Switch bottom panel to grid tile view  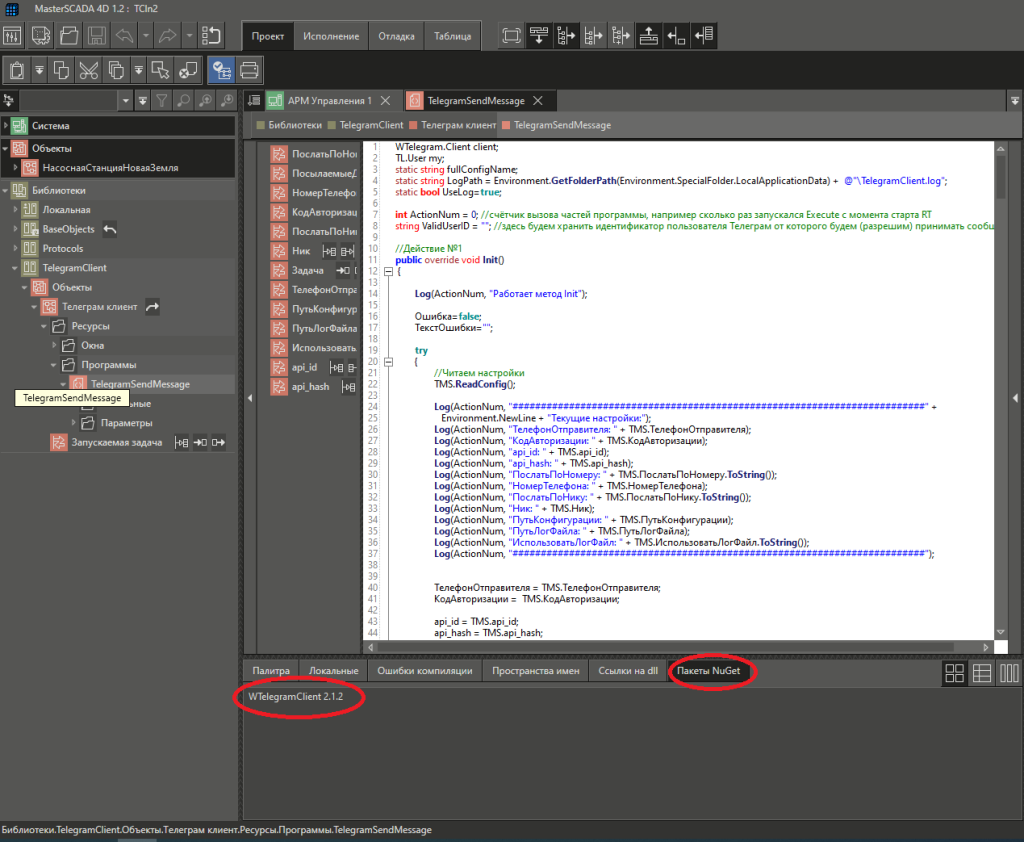click(955, 673)
